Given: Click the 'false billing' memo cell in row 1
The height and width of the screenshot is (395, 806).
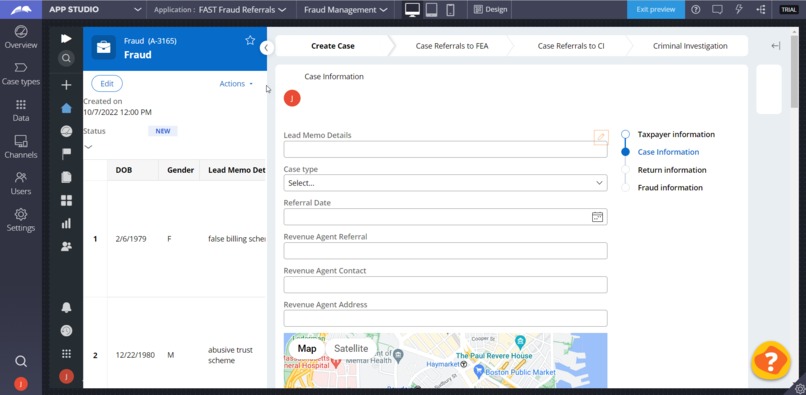Looking at the screenshot, I should point(236,239).
